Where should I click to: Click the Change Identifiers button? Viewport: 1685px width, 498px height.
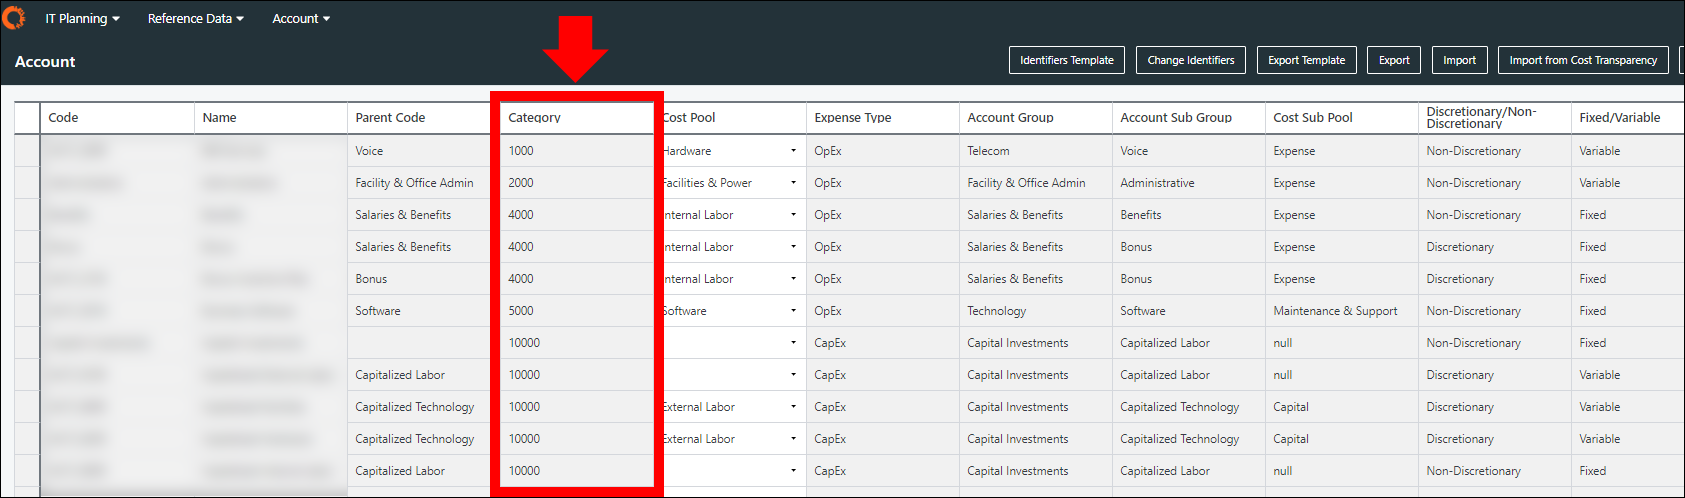[1190, 60]
